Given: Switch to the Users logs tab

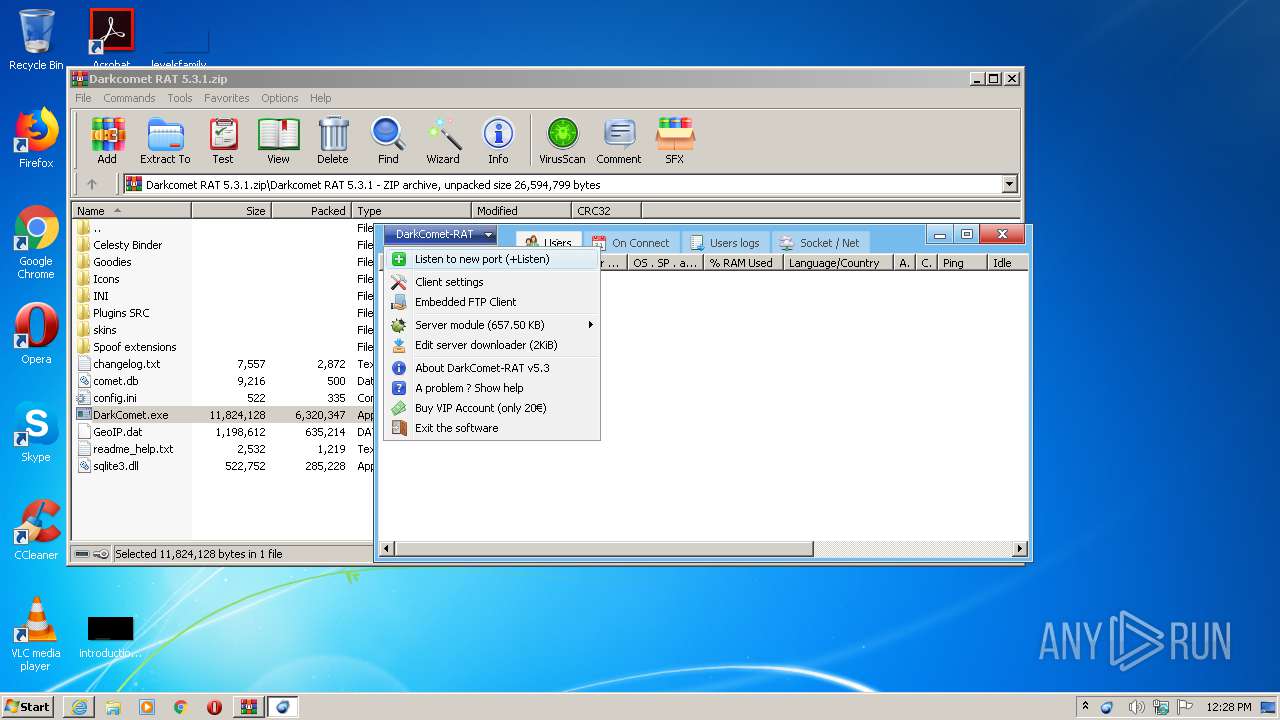Looking at the screenshot, I should pos(725,242).
